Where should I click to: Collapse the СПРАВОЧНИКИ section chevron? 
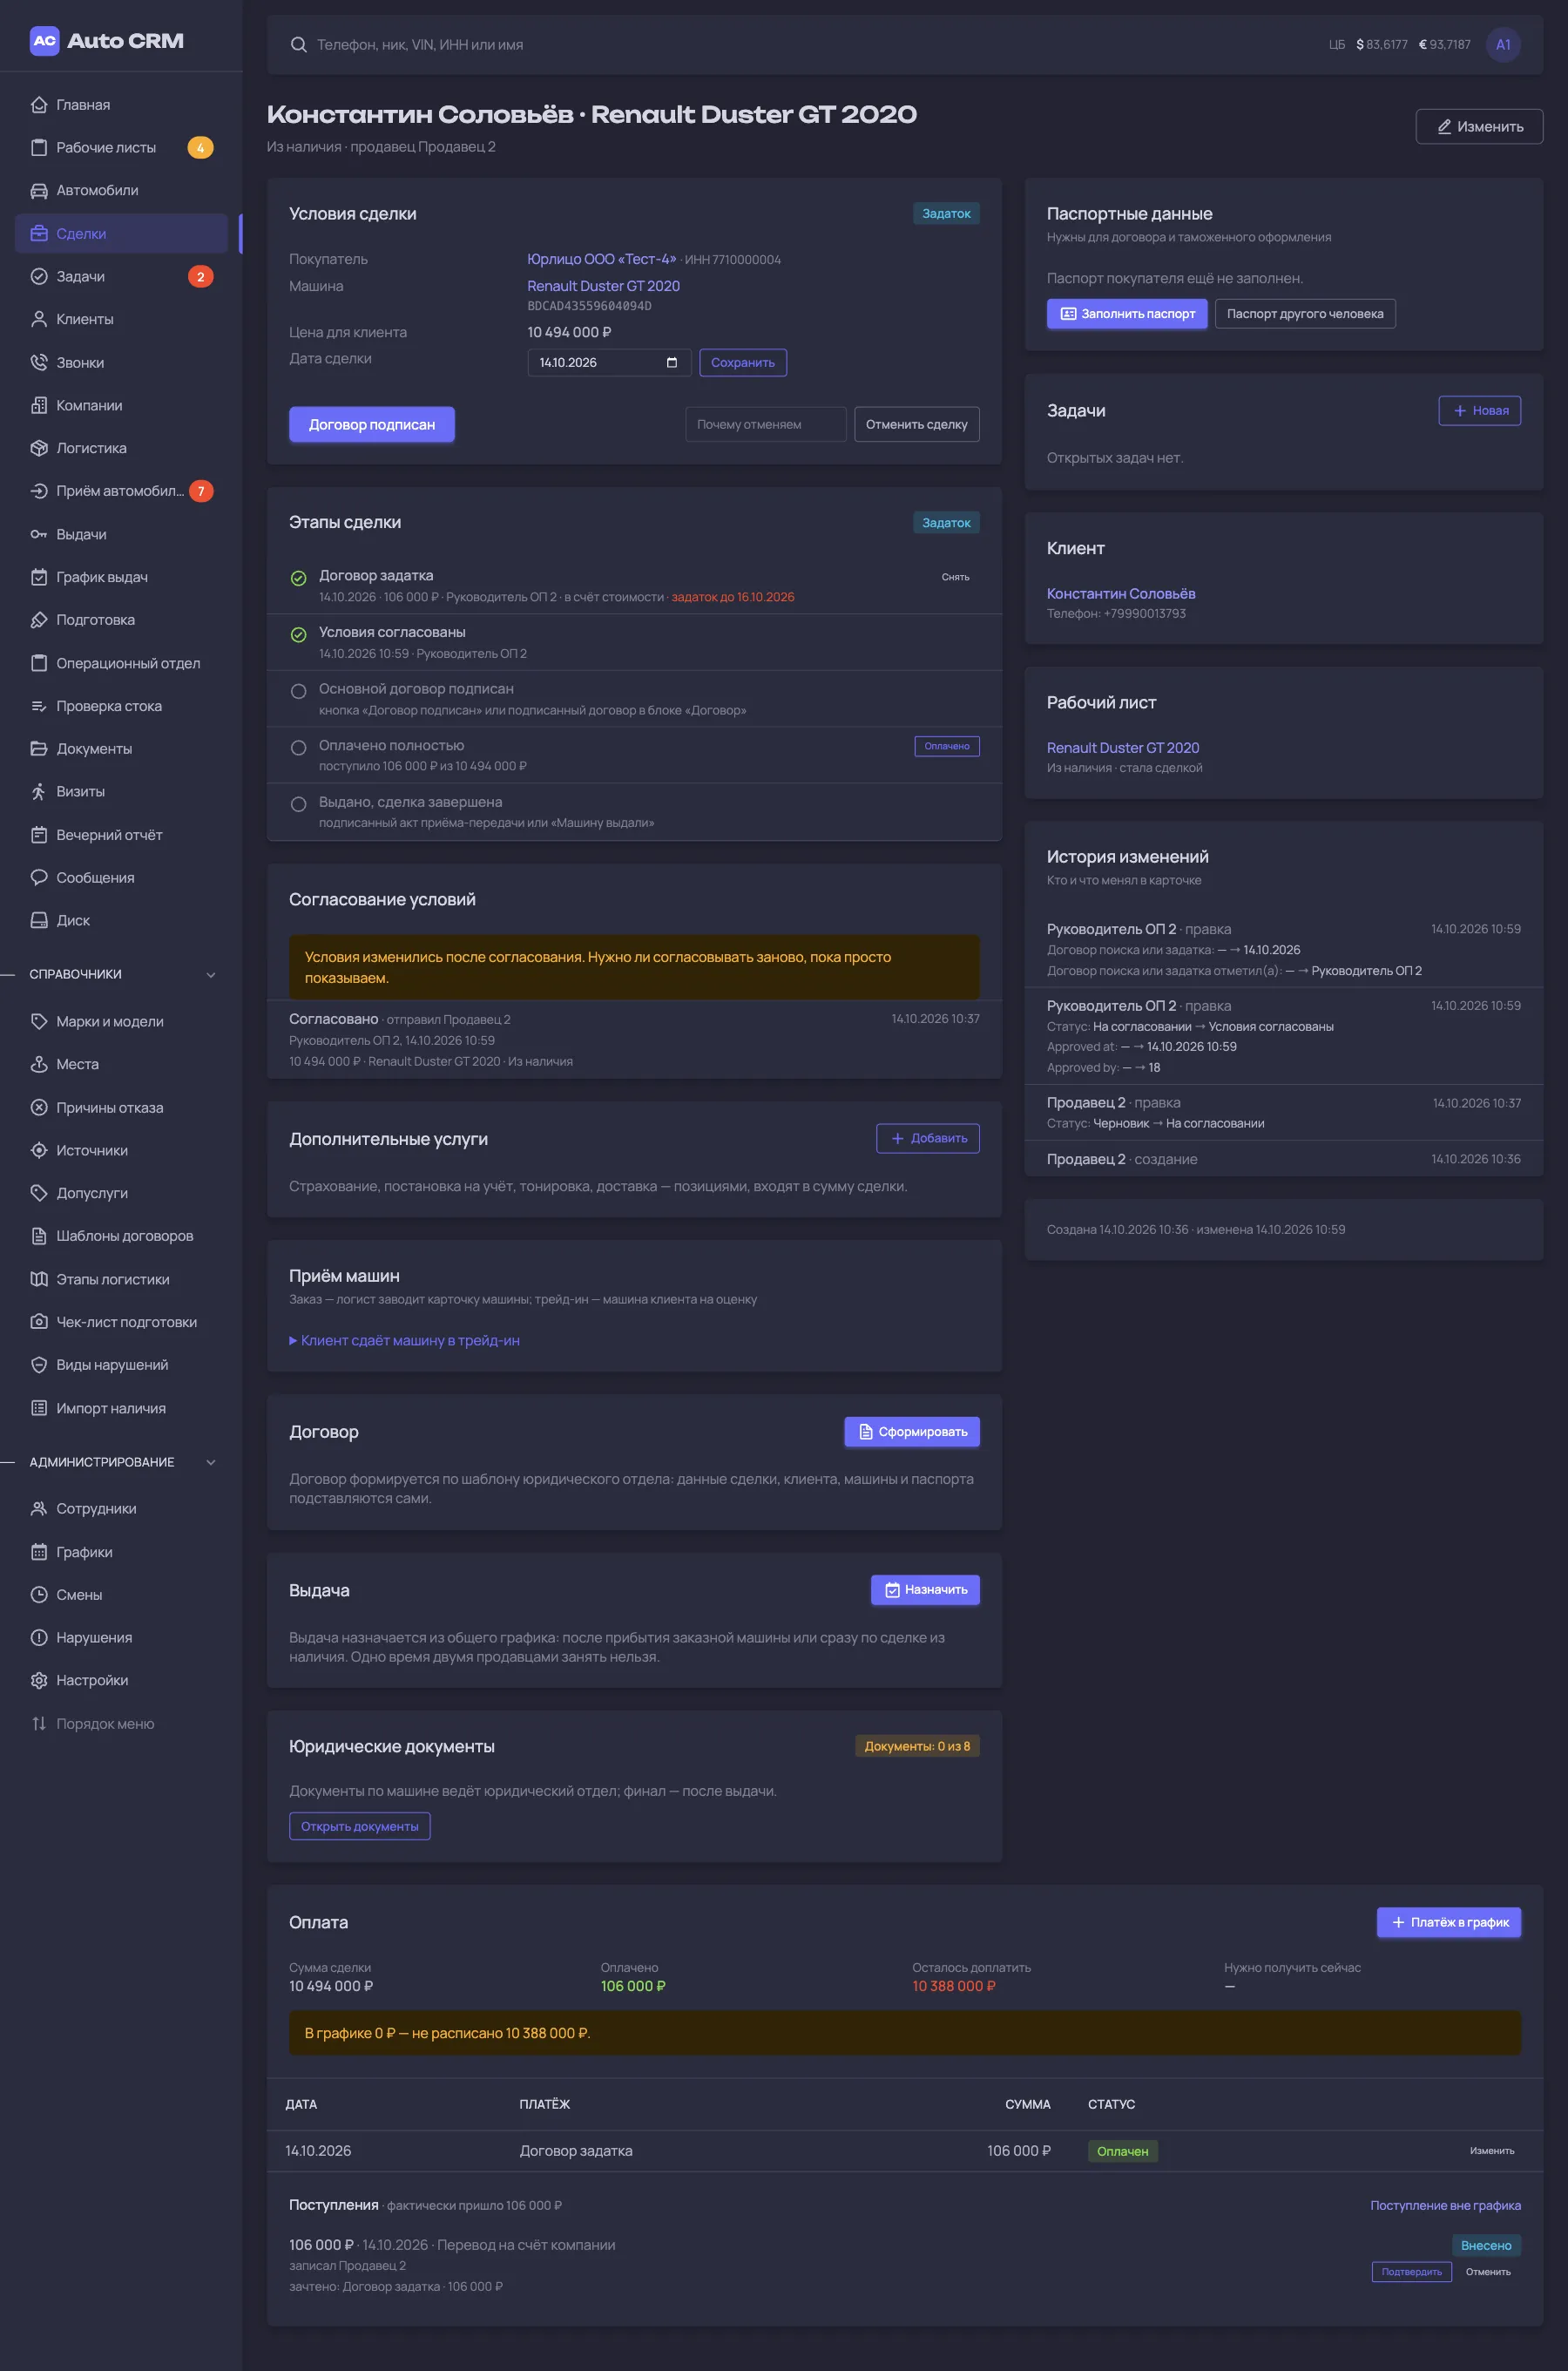tap(211, 975)
